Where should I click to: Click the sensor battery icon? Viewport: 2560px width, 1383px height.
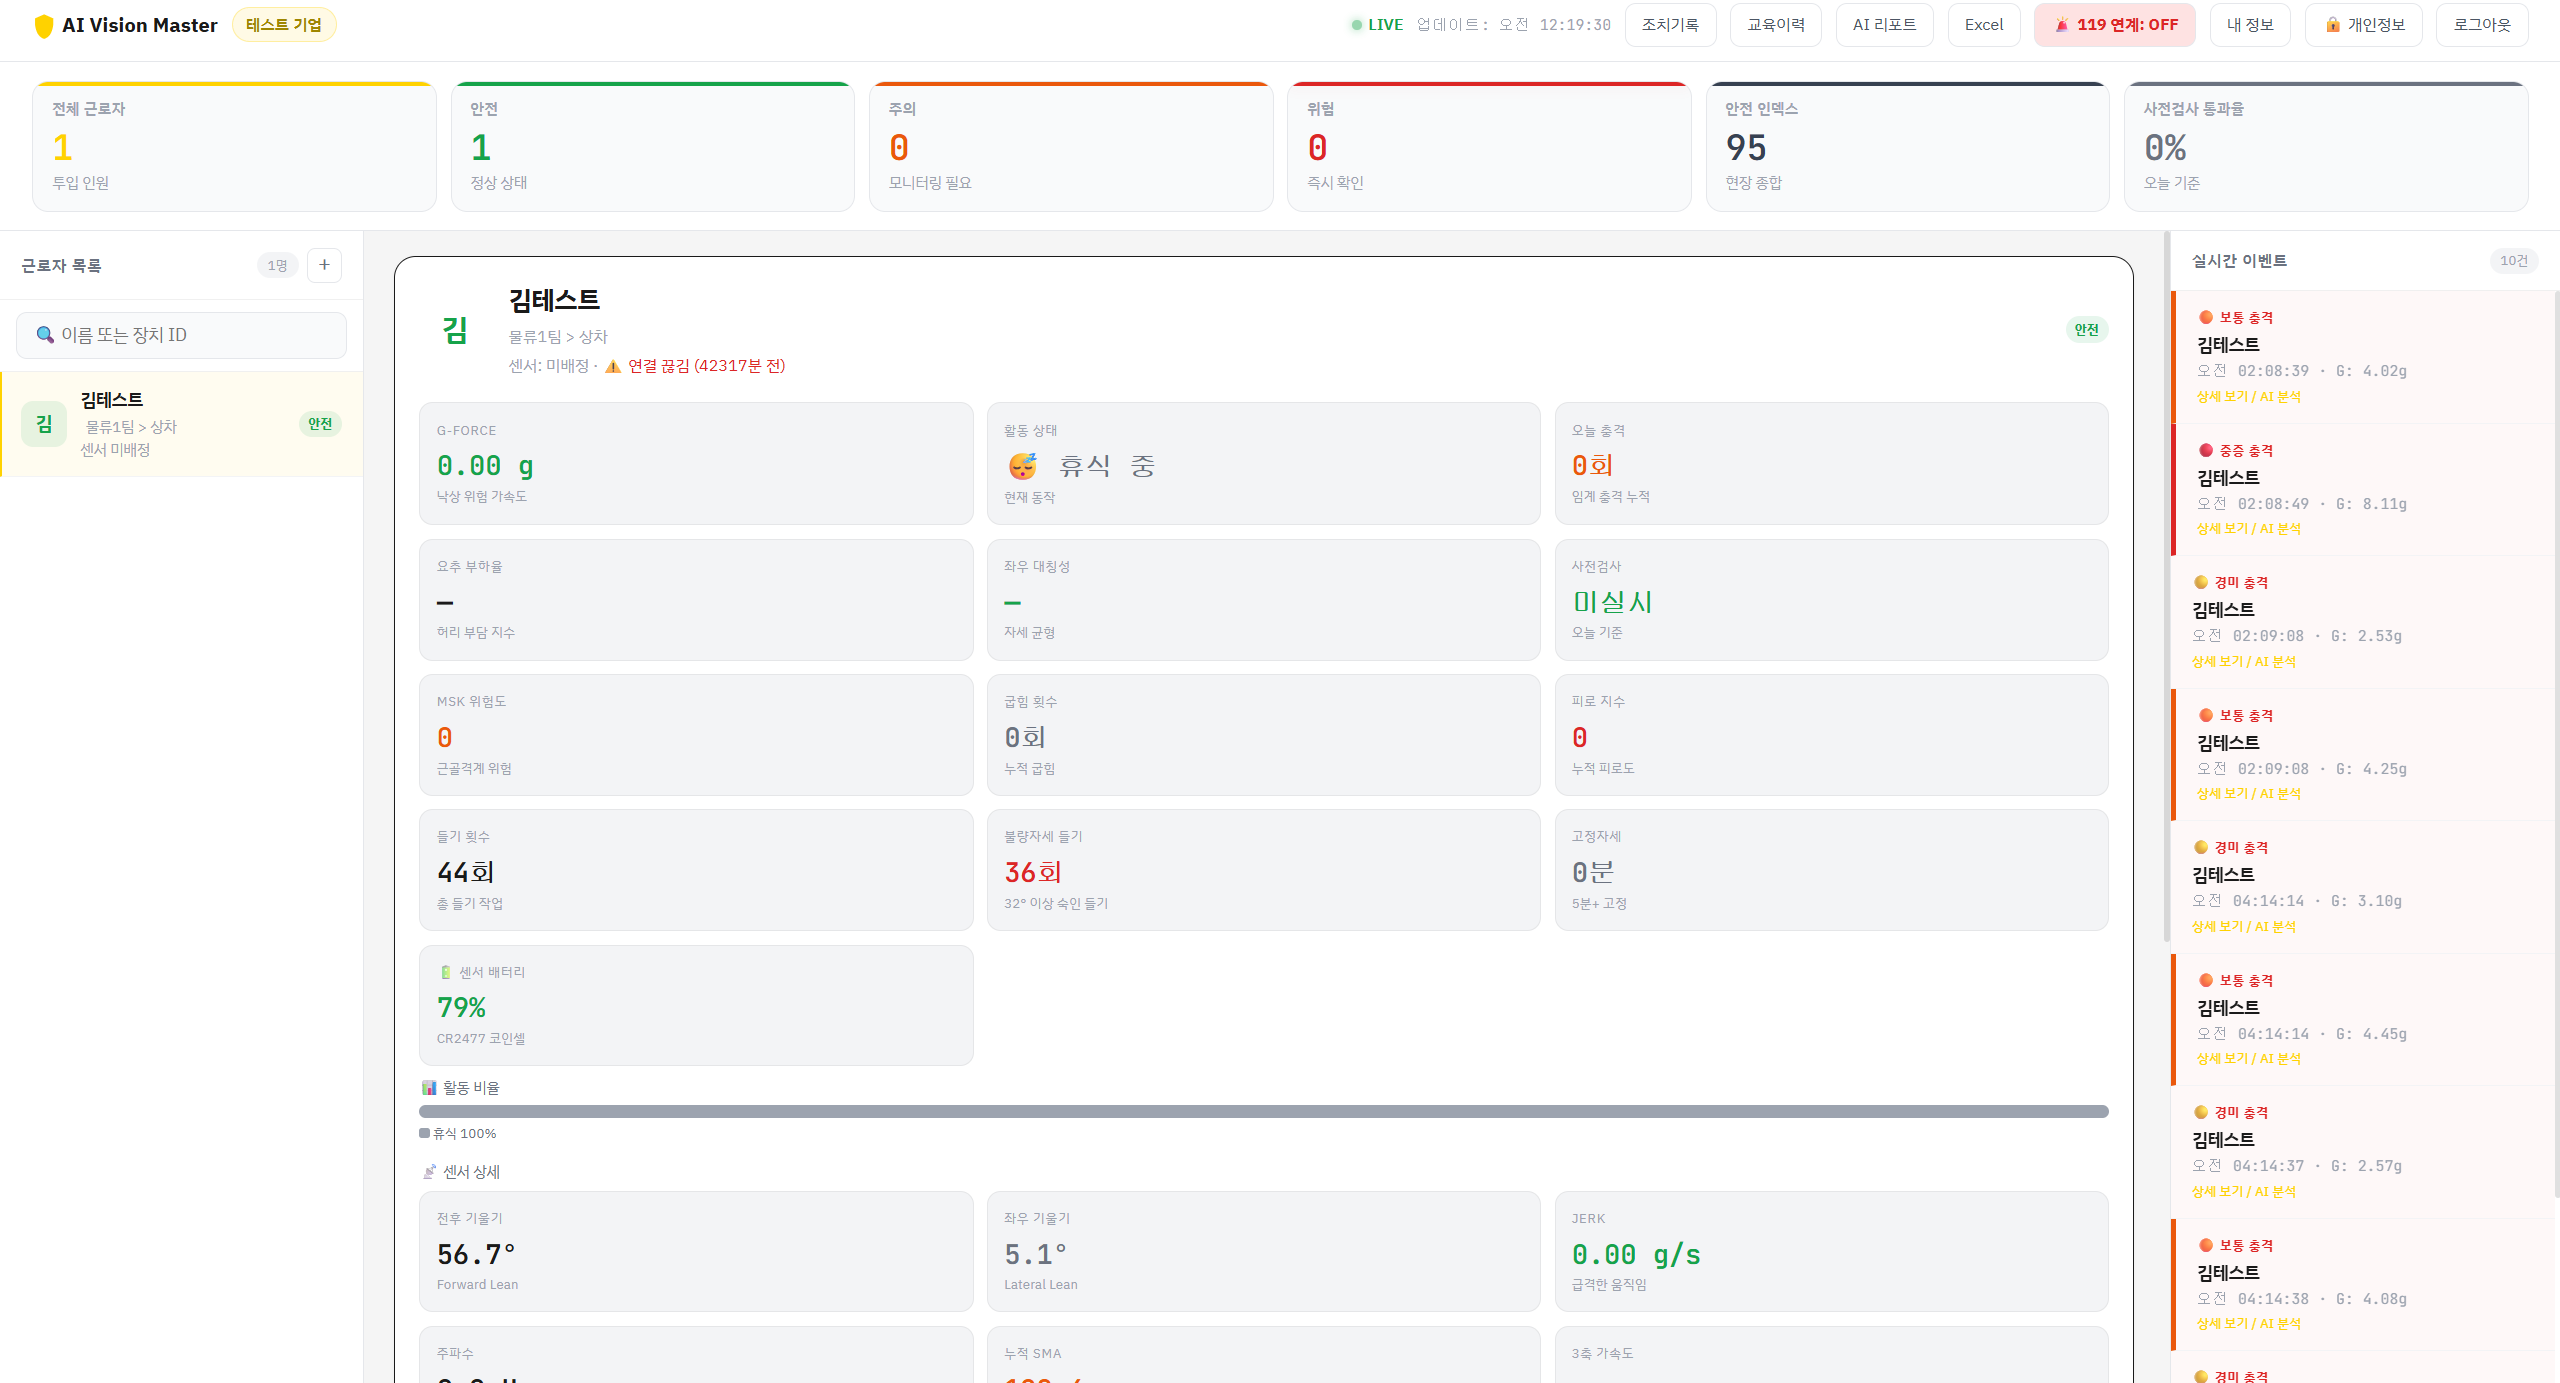445,972
